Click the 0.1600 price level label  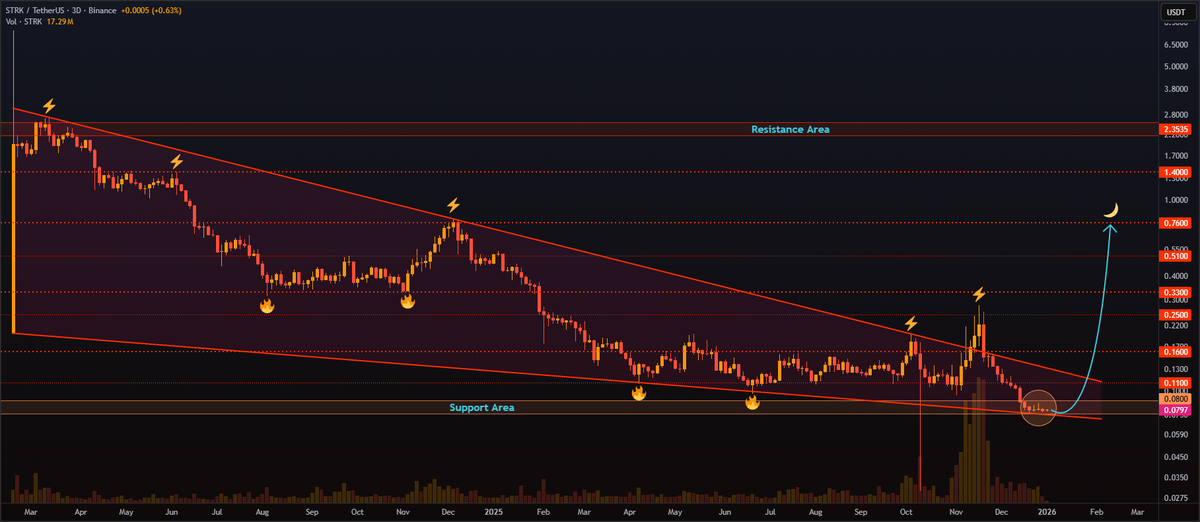tap(1174, 351)
